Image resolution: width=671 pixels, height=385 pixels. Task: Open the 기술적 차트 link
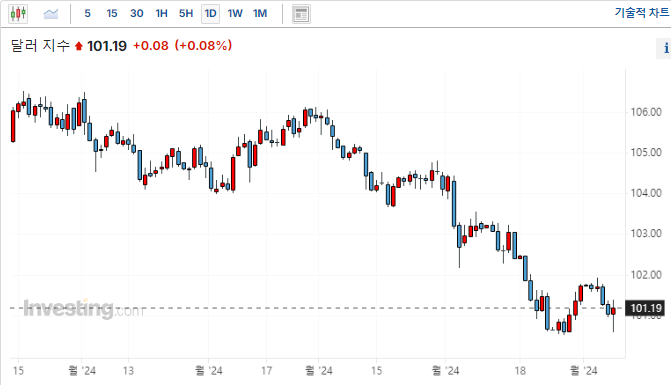click(642, 12)
